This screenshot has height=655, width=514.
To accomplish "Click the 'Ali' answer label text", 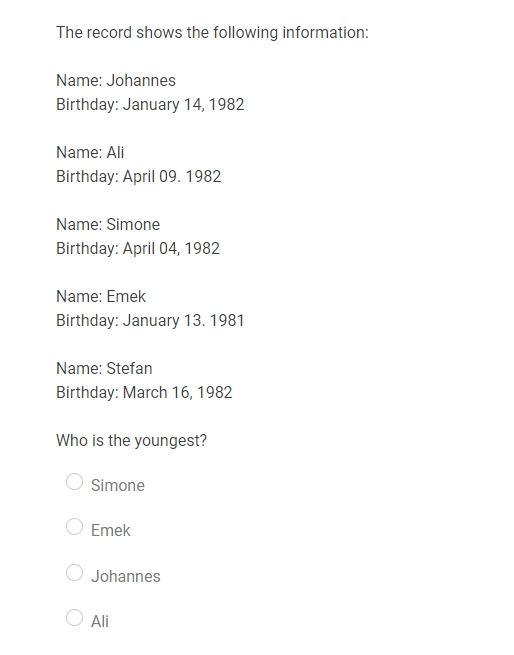I will 100,622.
